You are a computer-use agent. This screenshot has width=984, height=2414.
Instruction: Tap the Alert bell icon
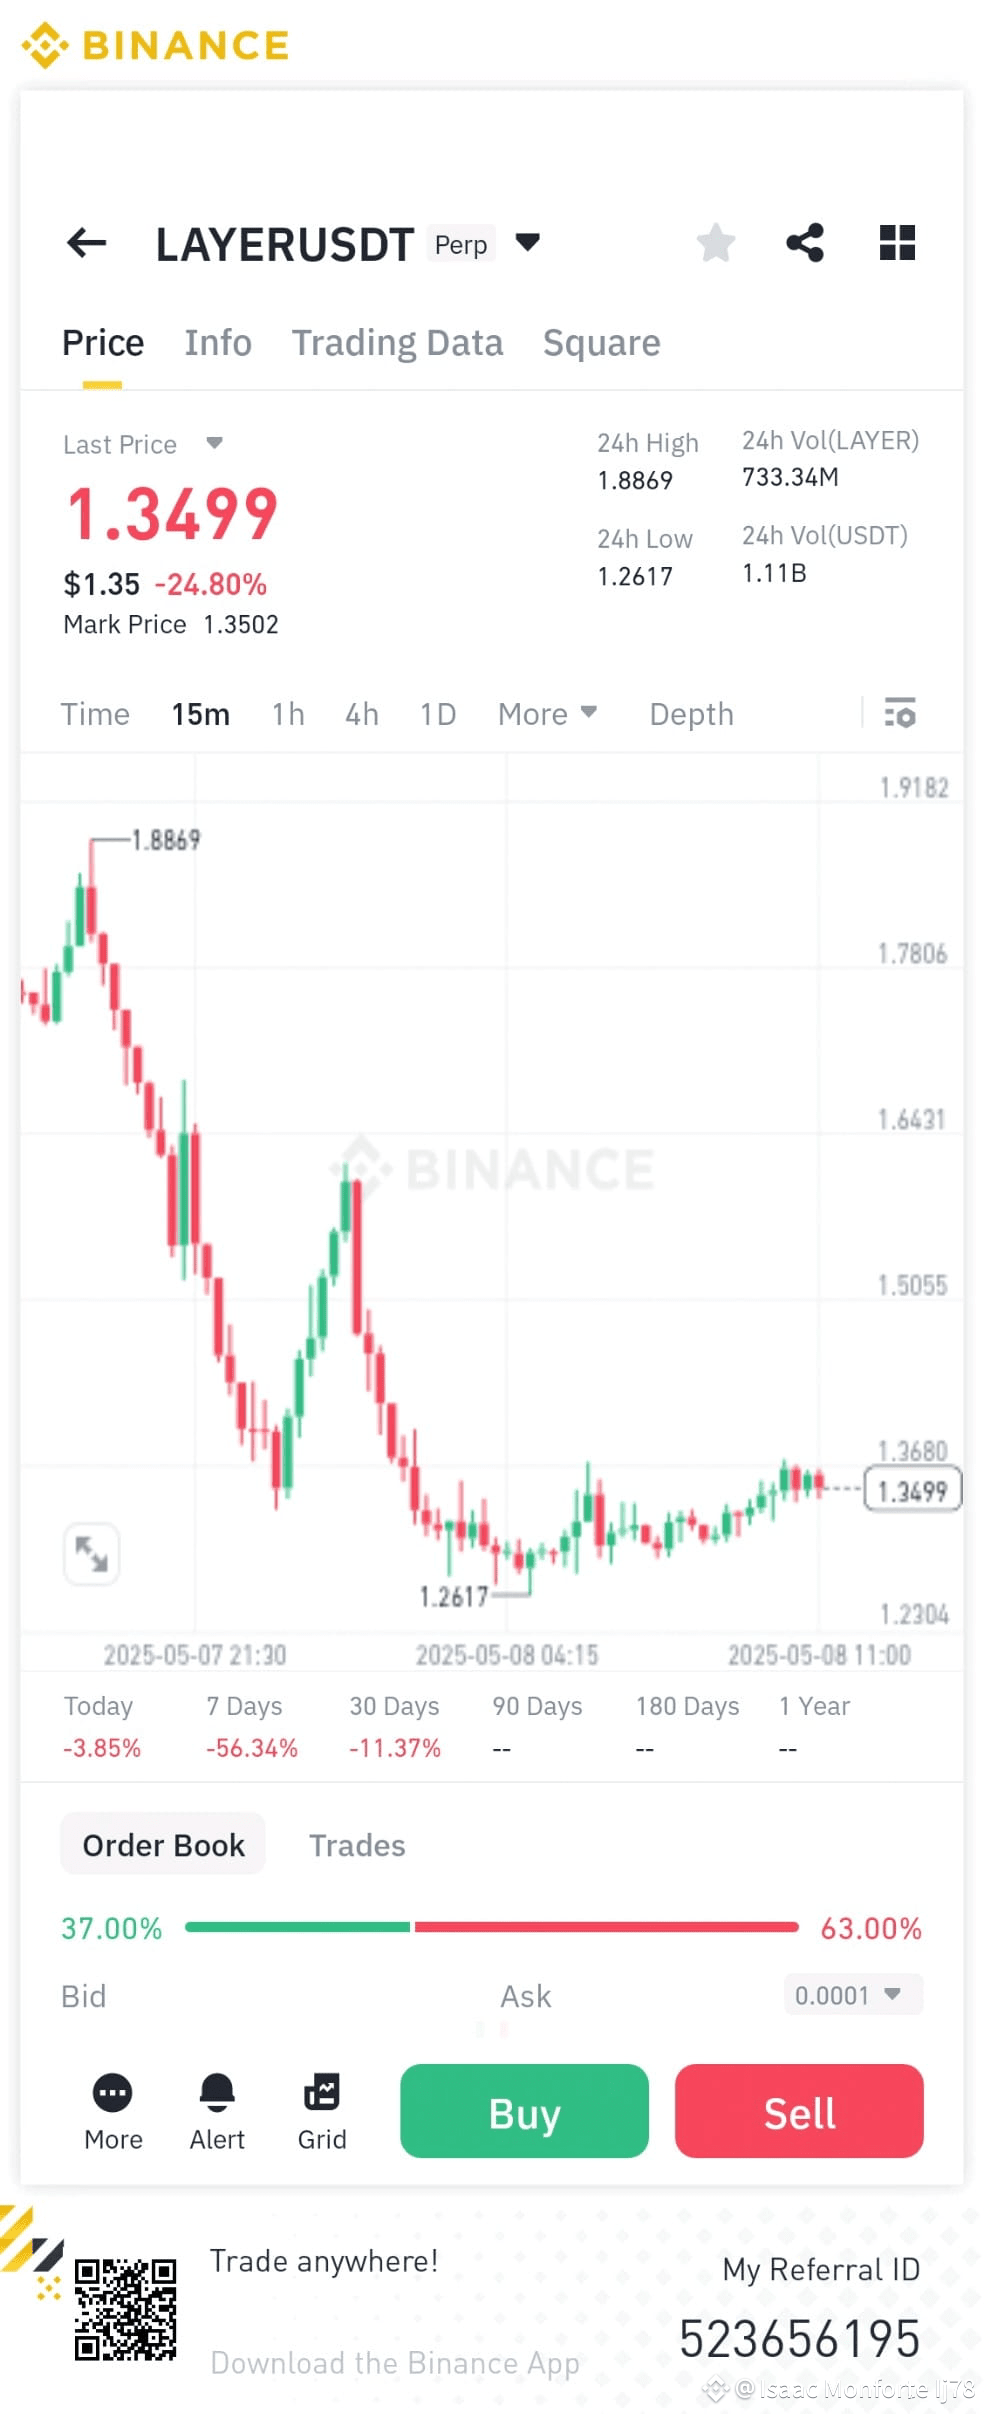click(x=217, y=2092)
